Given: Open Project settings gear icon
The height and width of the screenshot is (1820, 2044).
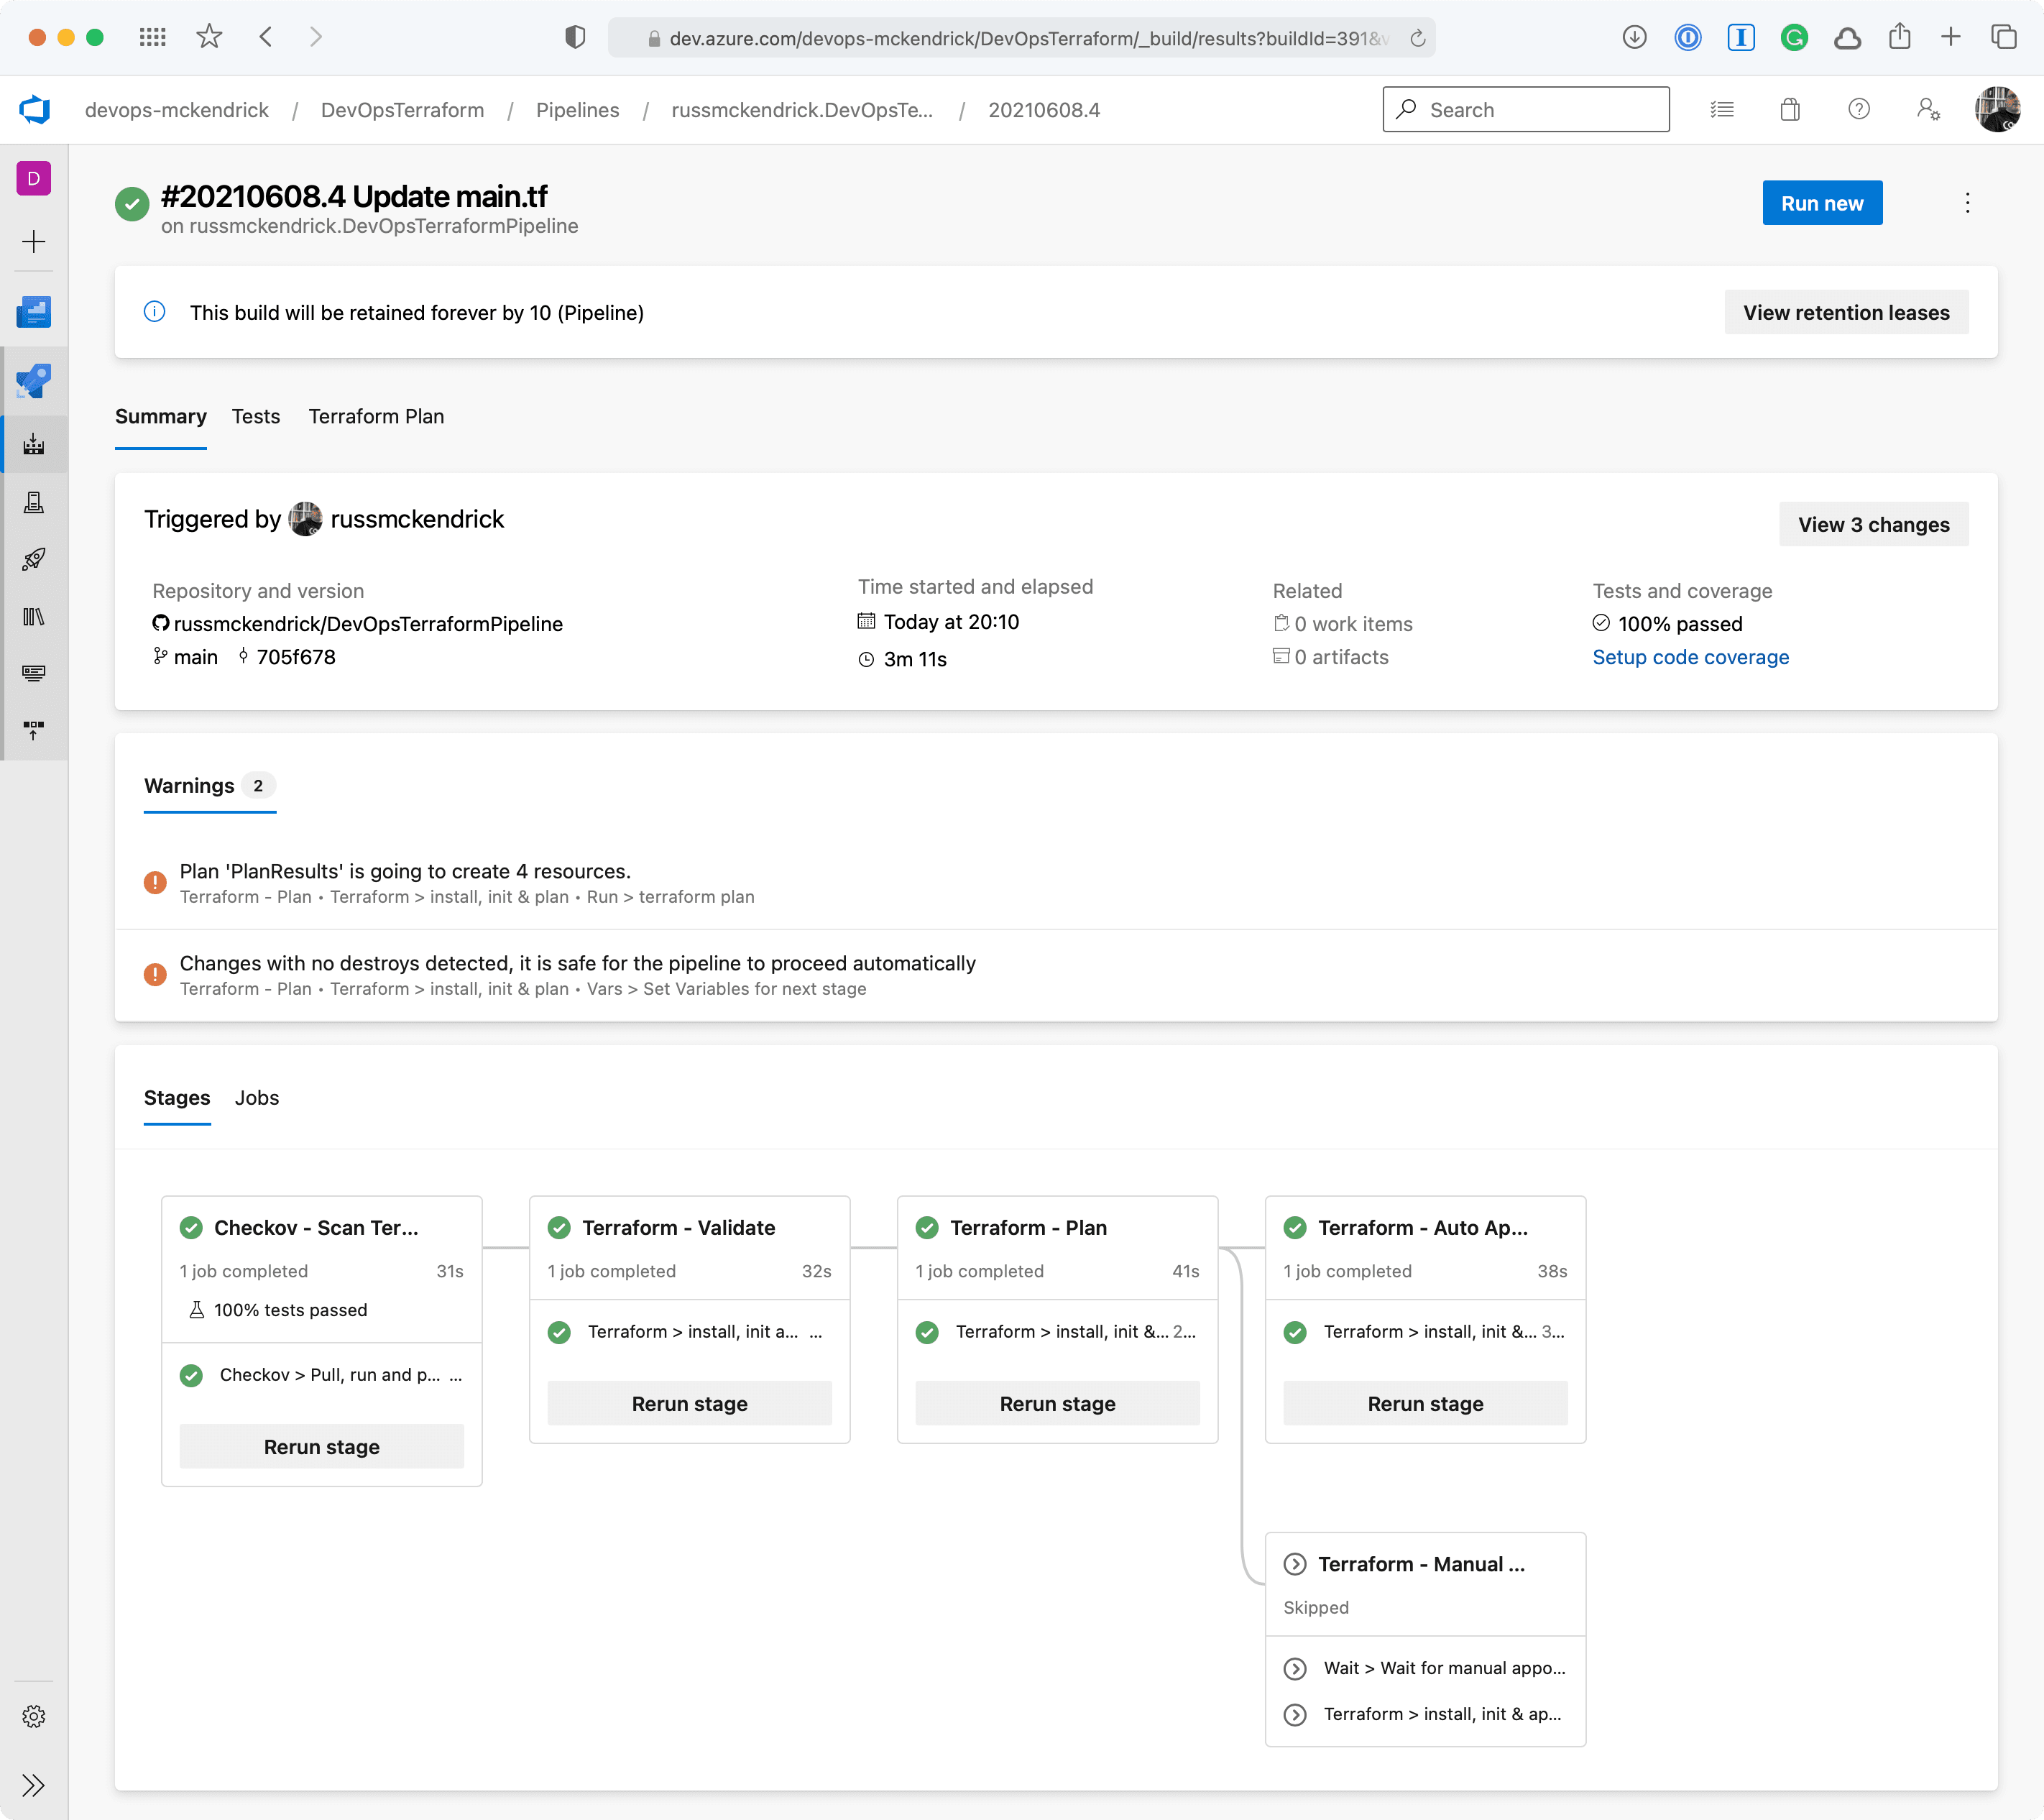Looking at the screenshot, I should (33, 1716).
